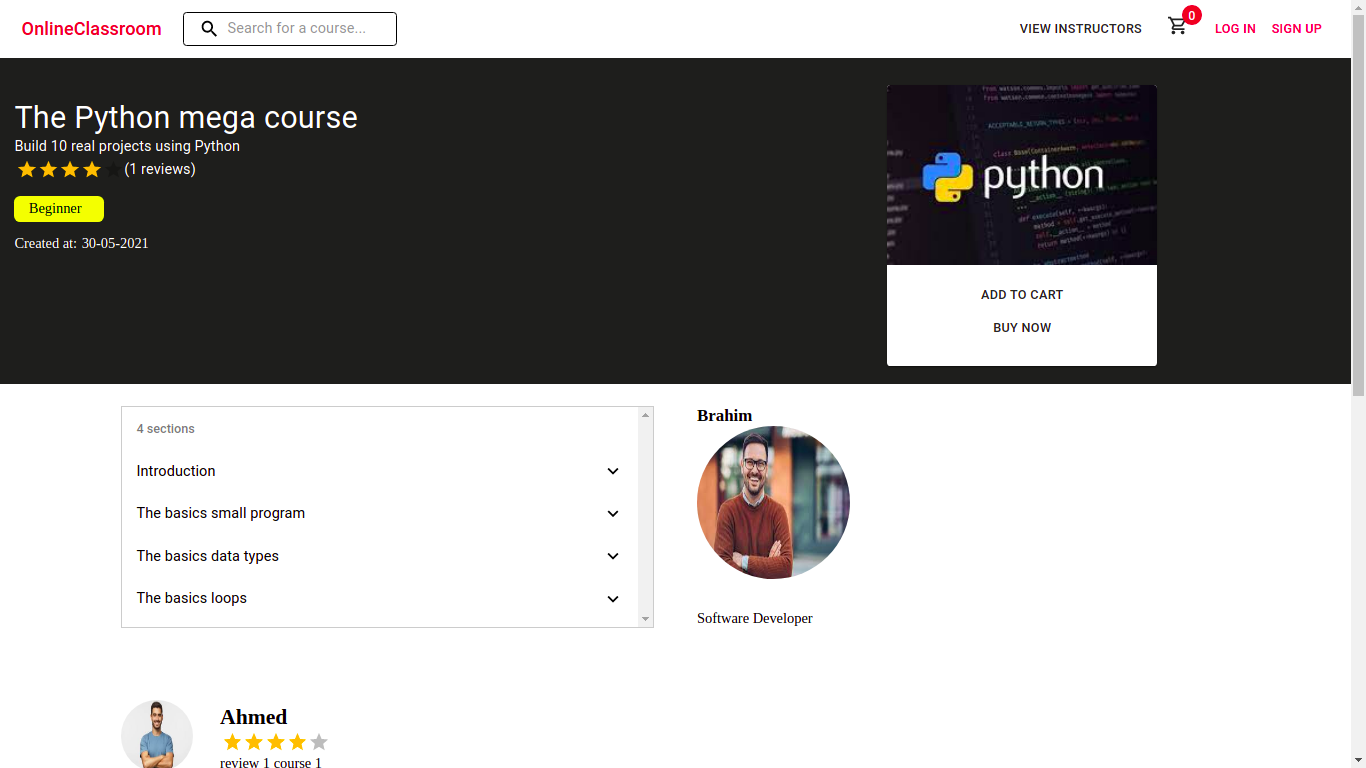Click the search magnifier icon
The width and height of the screenshot is (1366, 768).
(x=209, y=28)
